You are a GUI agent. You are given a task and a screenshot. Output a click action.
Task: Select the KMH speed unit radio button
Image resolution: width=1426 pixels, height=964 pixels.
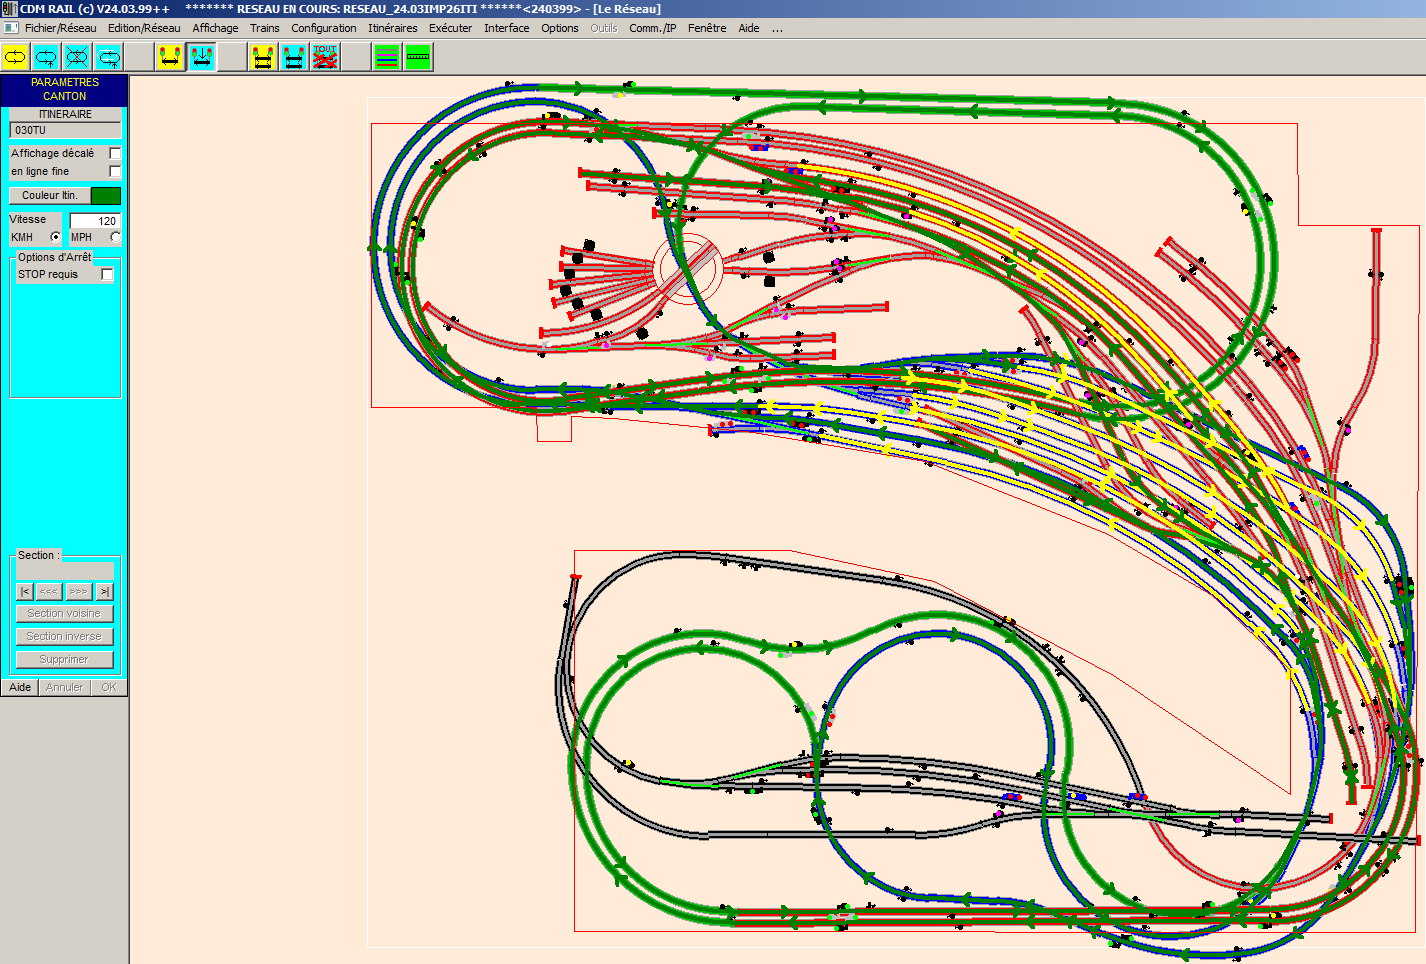(55, 237)
